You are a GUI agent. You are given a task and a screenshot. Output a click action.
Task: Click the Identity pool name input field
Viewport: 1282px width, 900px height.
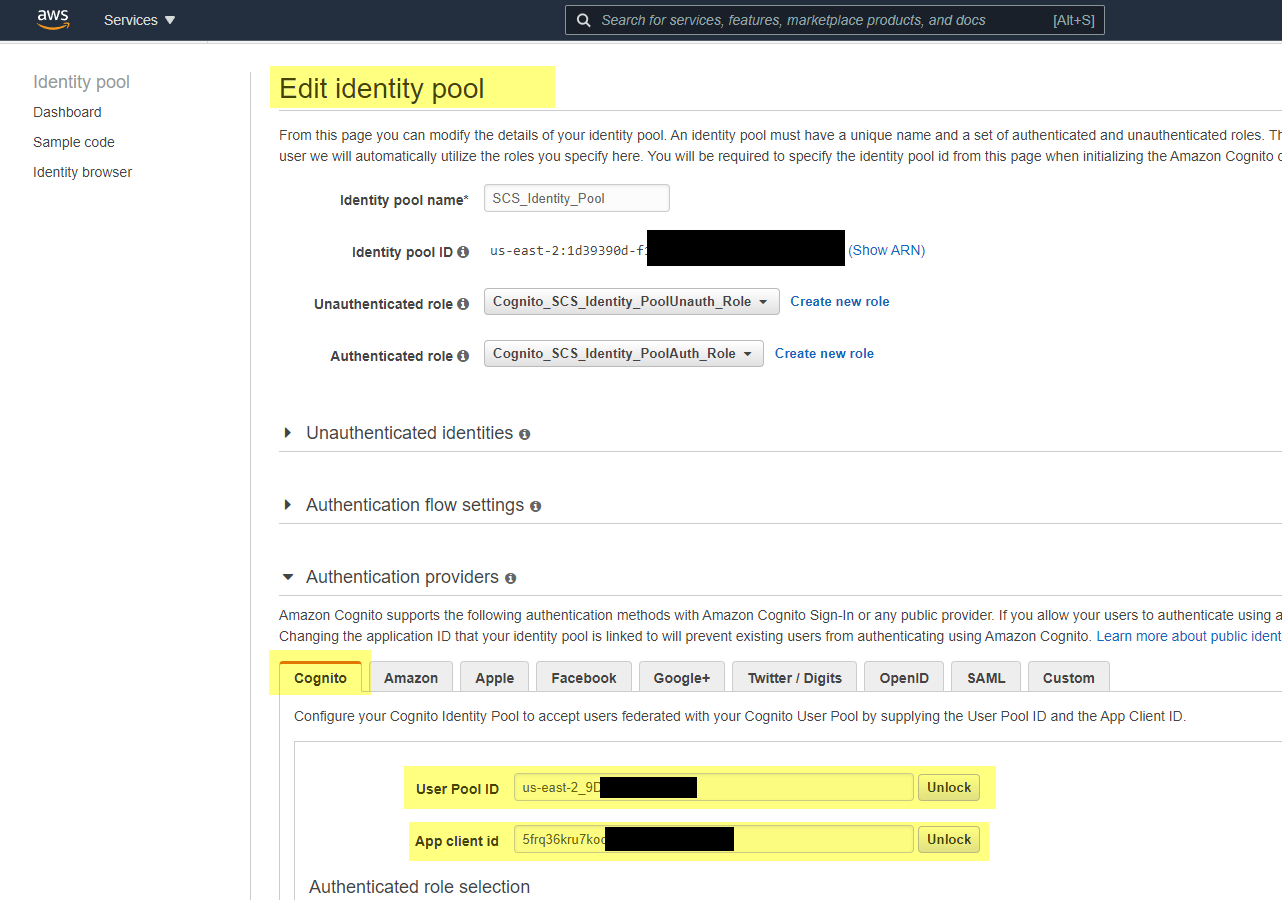click(576, 197)
